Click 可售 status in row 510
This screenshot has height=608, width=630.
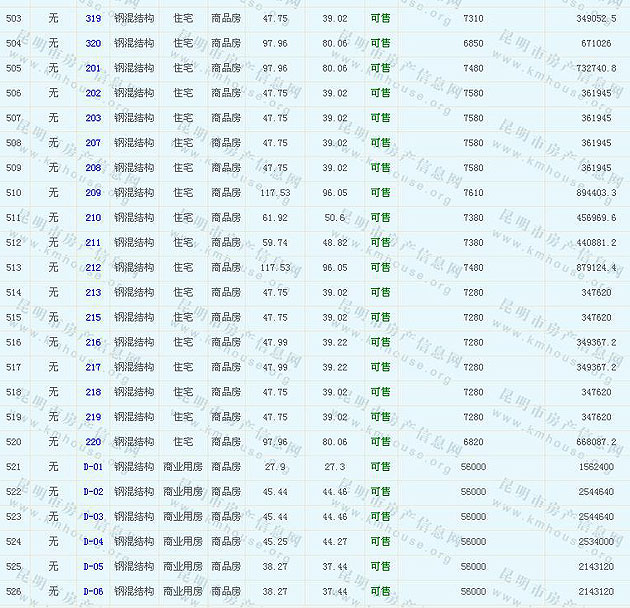tap(380, 193)
